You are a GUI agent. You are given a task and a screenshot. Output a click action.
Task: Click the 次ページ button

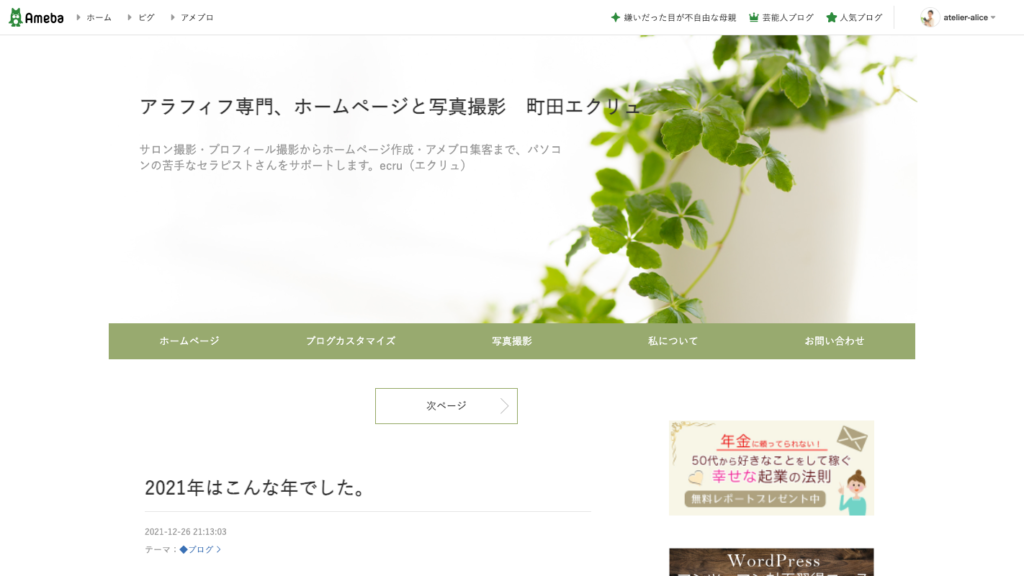click(x=446, y=406)
